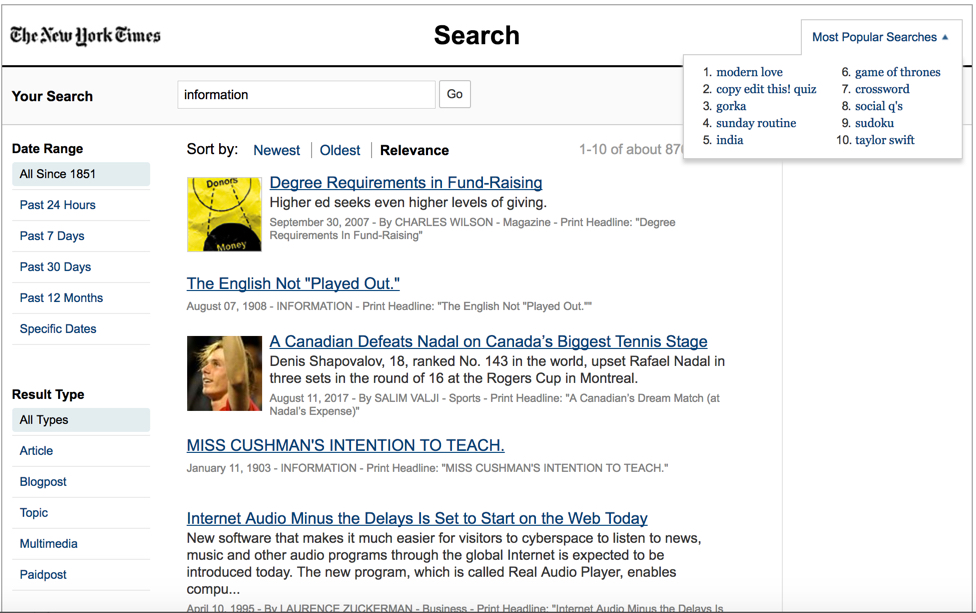This screenshot has width=976, height=613.
Task: Open MISS CUSHMAN'S INTENTION TO TEACH article
Action: [345, 446]
